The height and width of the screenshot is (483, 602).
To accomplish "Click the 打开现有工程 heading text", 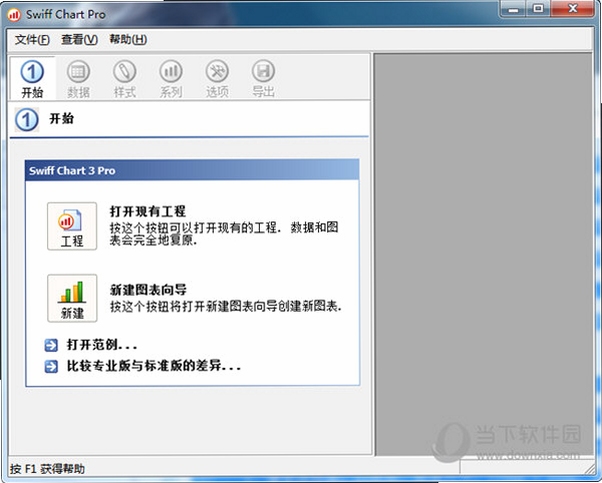I will point(147,211).
